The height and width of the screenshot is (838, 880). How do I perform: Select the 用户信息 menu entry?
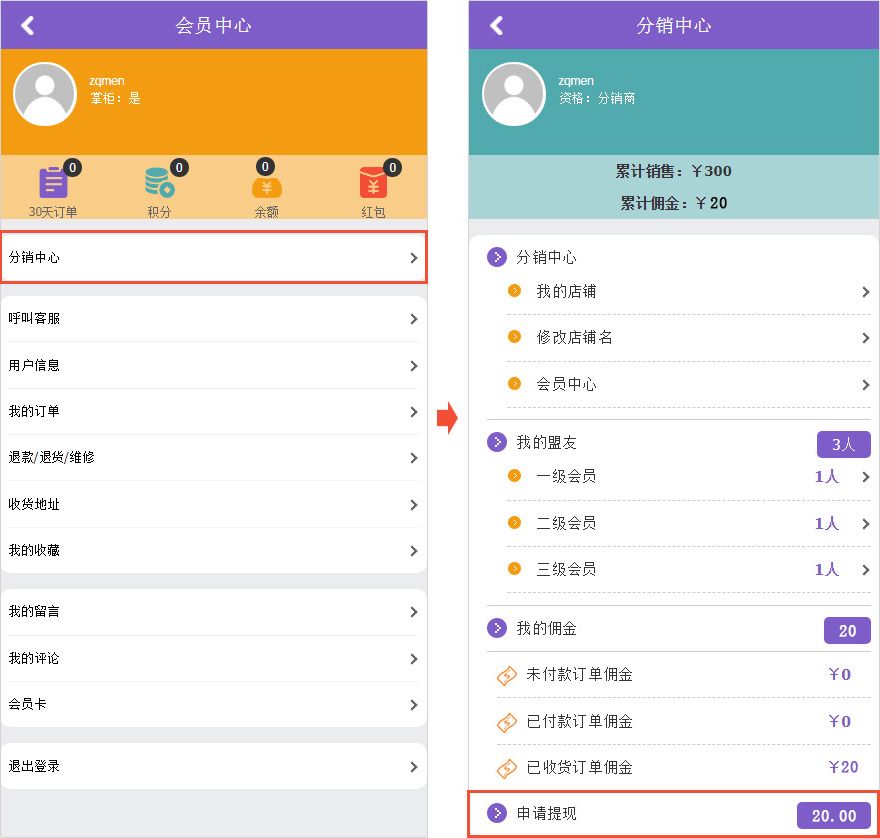point(214,365)
